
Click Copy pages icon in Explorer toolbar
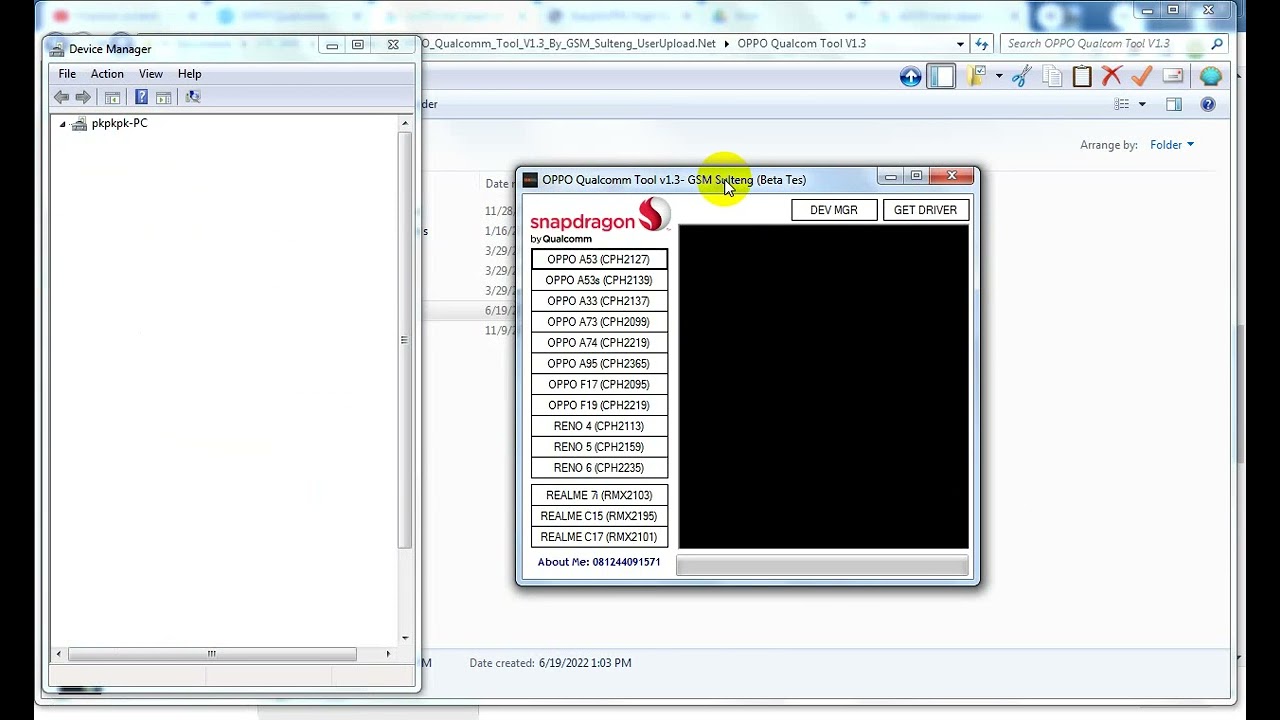click(1052, 77)
